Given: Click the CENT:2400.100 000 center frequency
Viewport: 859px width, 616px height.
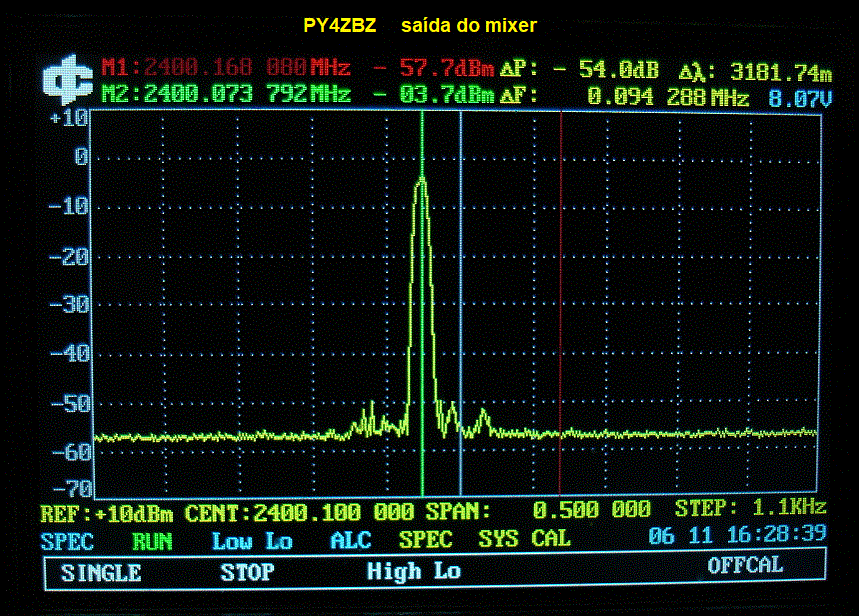Looking at the screenshot, I should [300, 513].
